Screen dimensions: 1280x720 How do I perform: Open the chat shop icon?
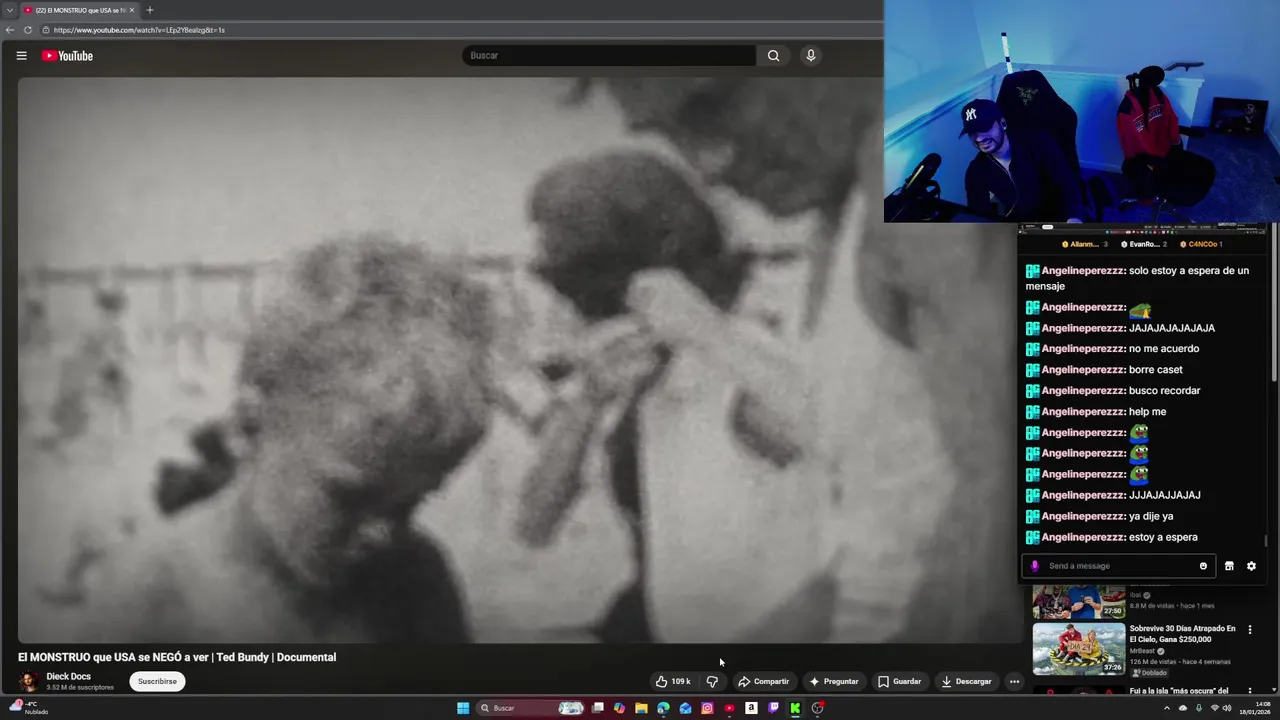click(1229, 566)
